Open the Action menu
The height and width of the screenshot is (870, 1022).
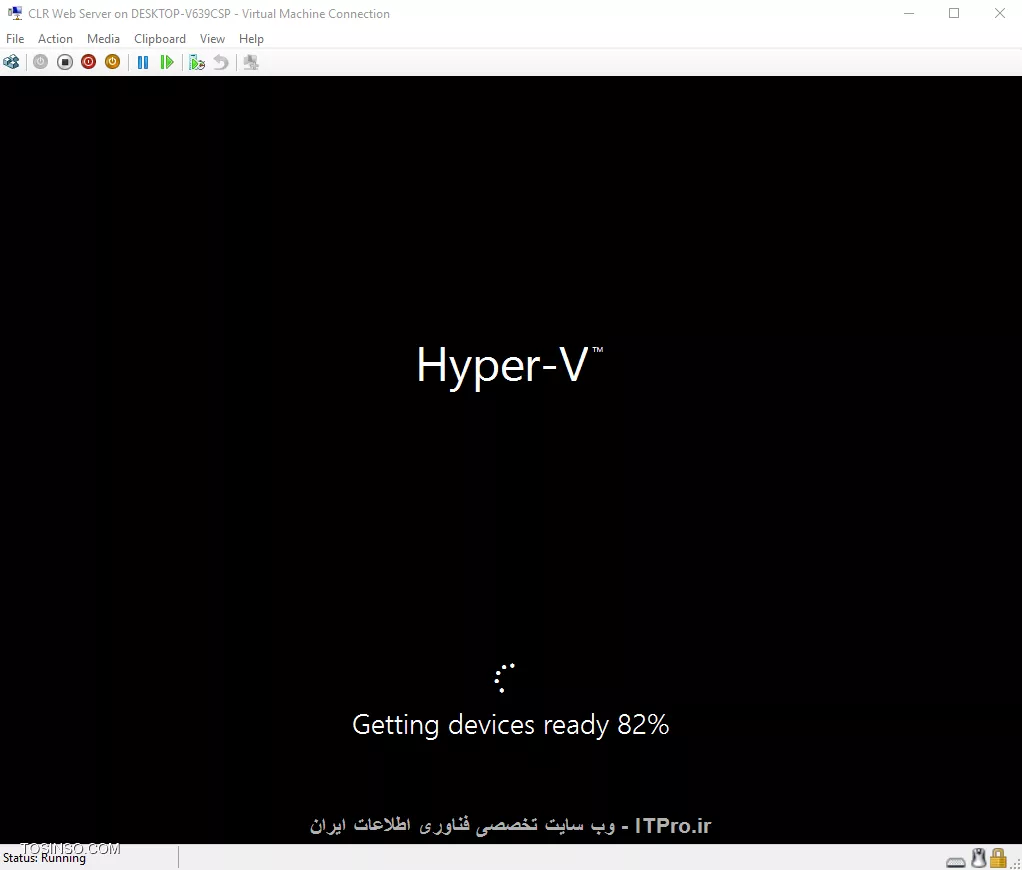pos(55,38)
